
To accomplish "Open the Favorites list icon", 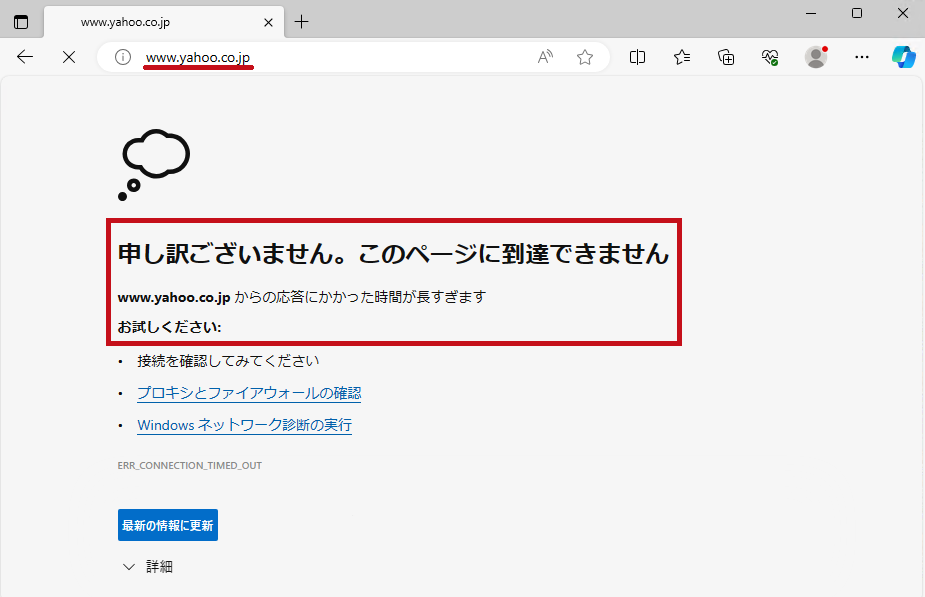I will (x=682, y=57).
